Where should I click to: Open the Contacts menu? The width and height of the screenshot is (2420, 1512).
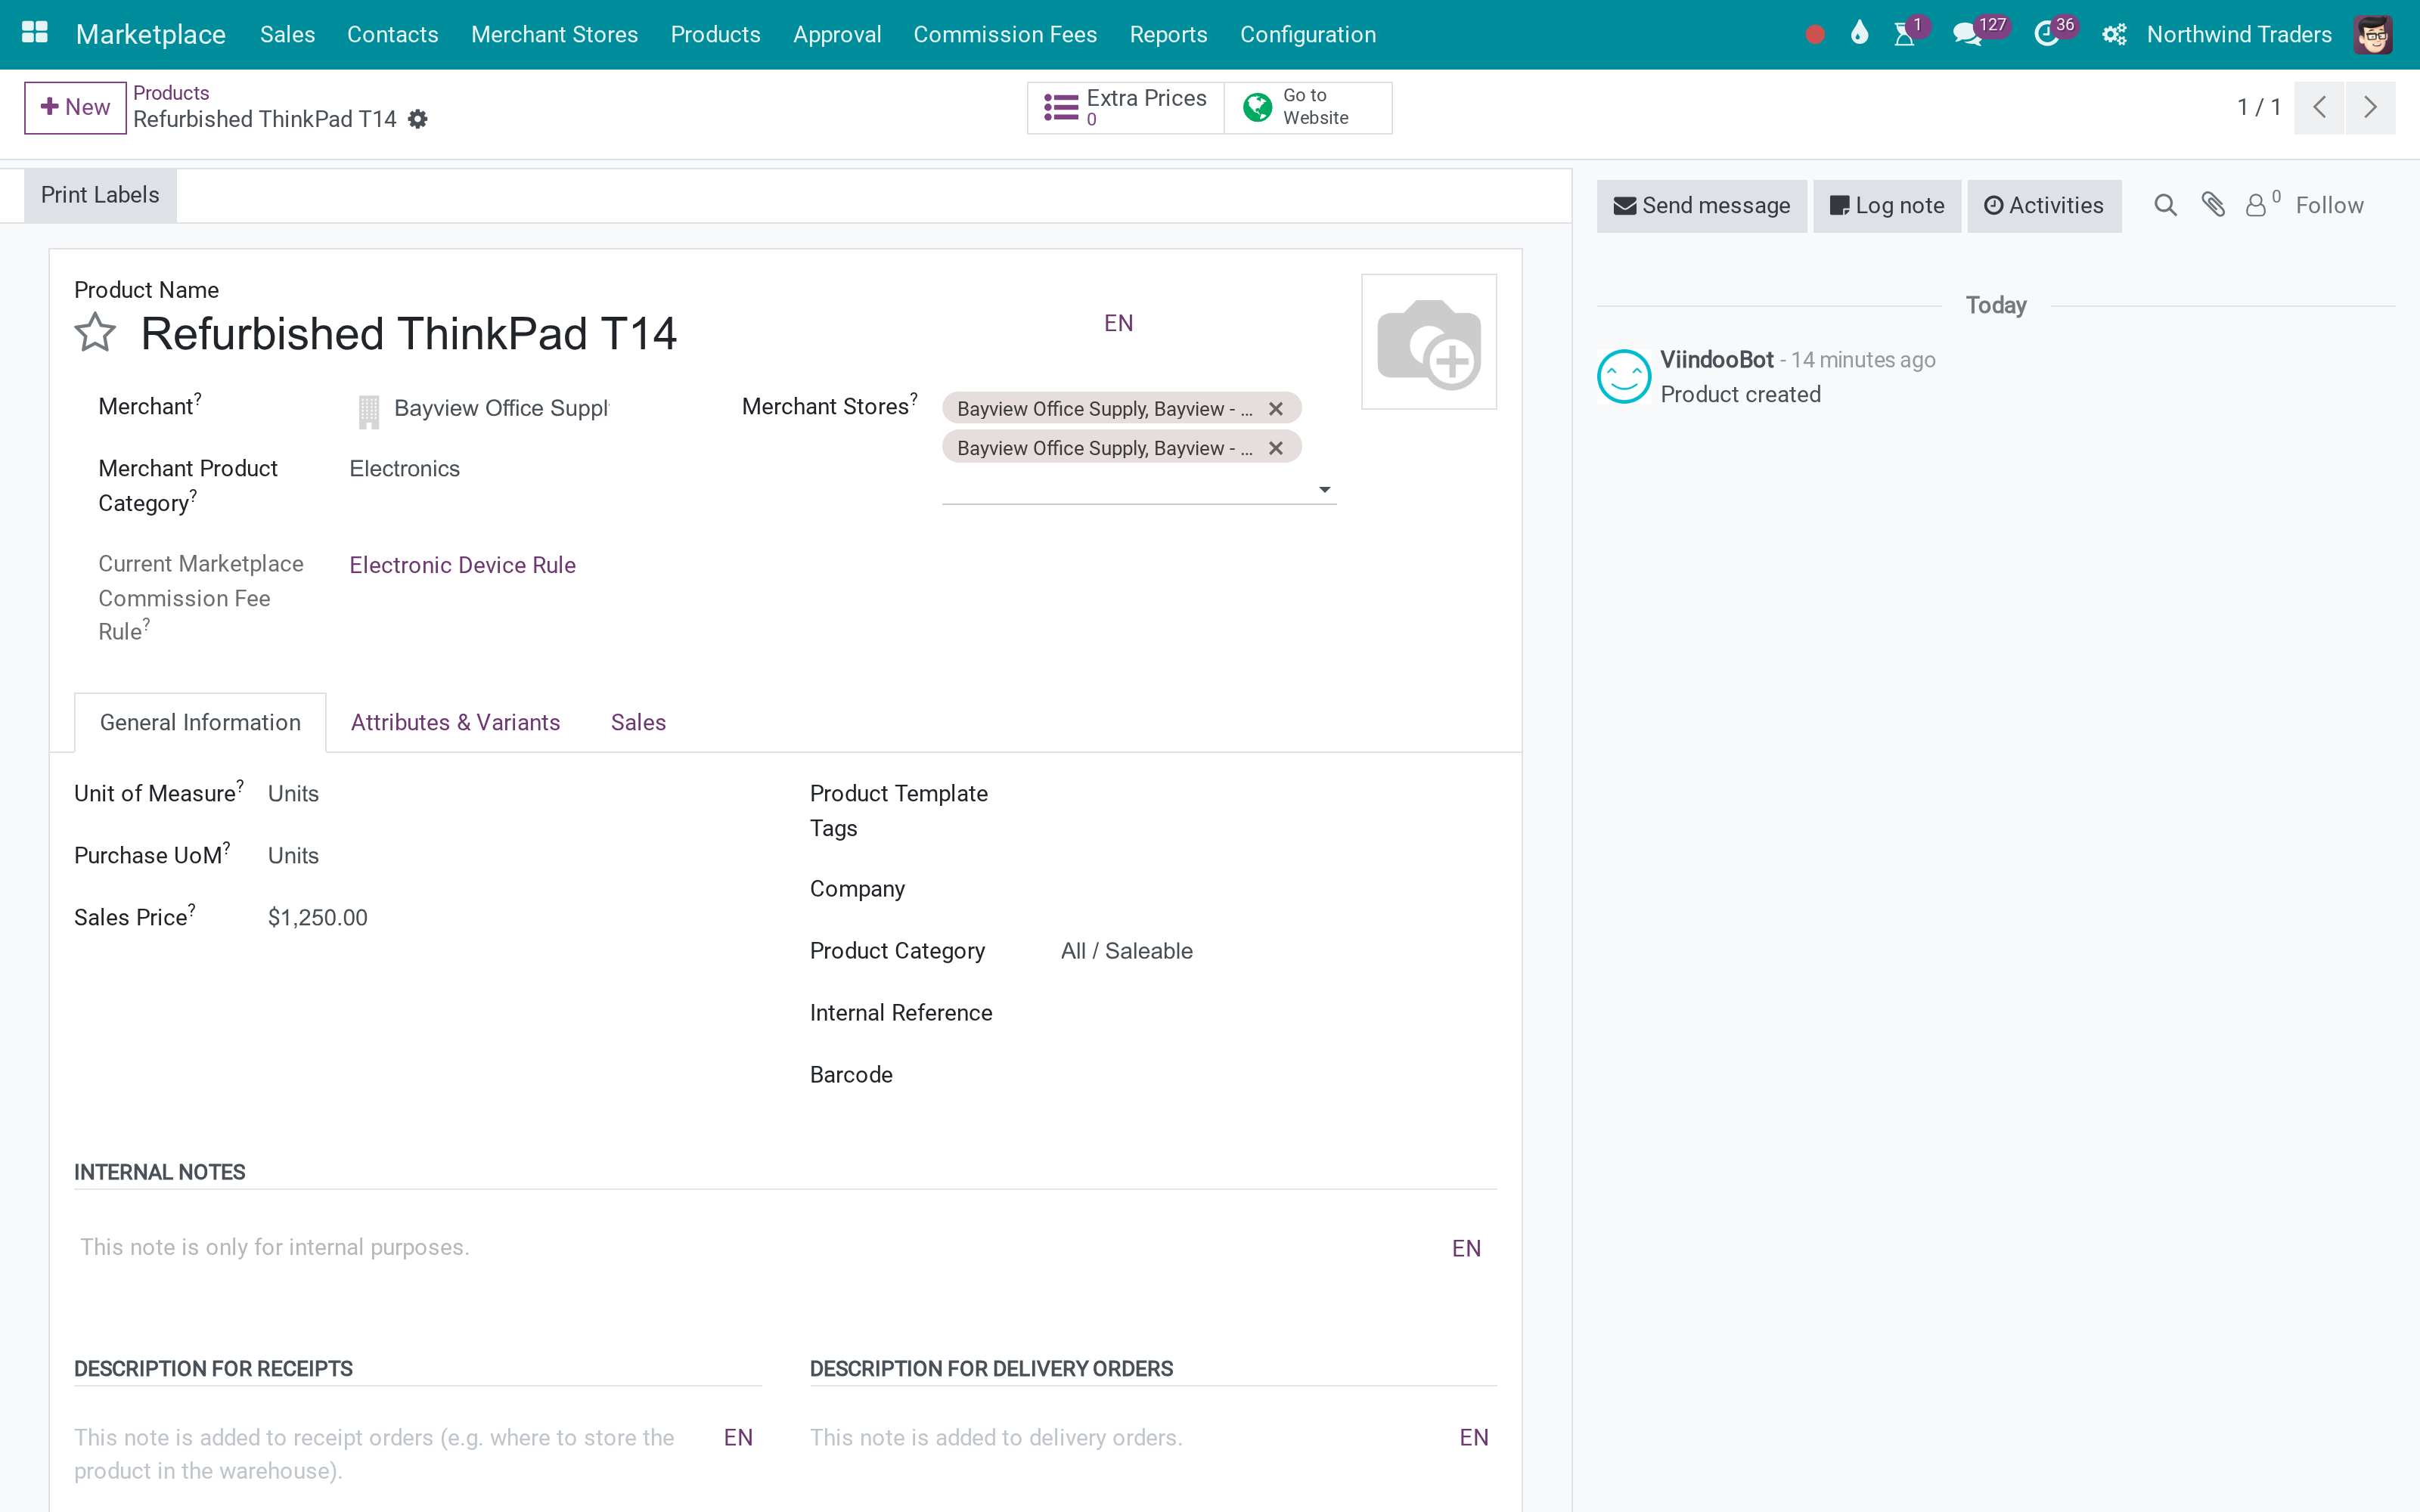coord(393,35)
